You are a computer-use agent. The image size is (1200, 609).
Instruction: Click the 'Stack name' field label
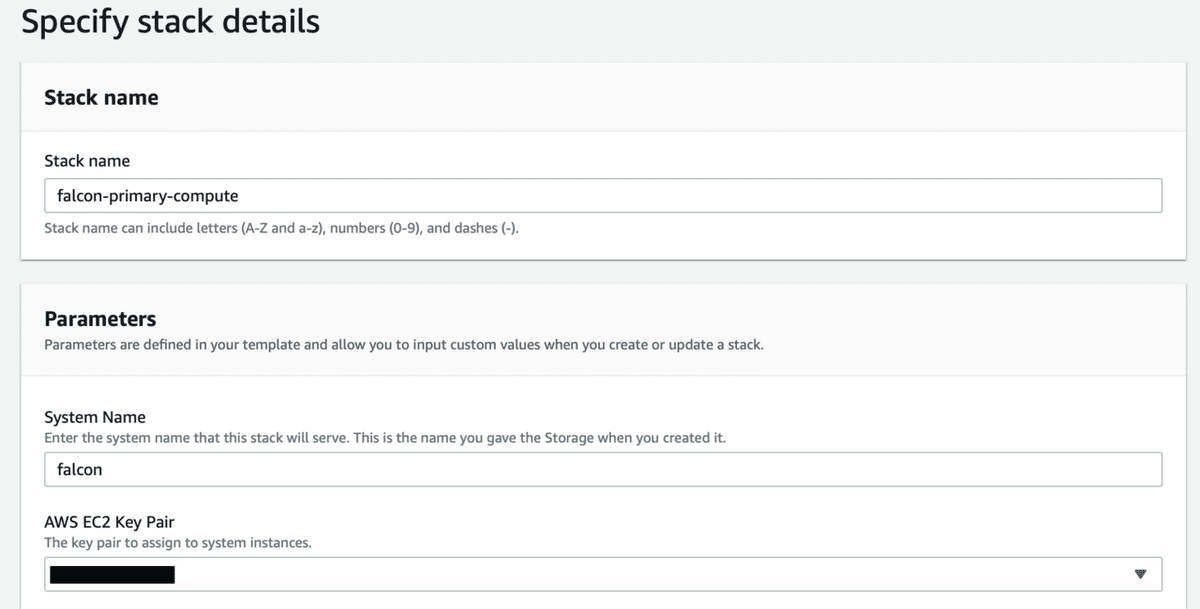click(x=87, y=160)
